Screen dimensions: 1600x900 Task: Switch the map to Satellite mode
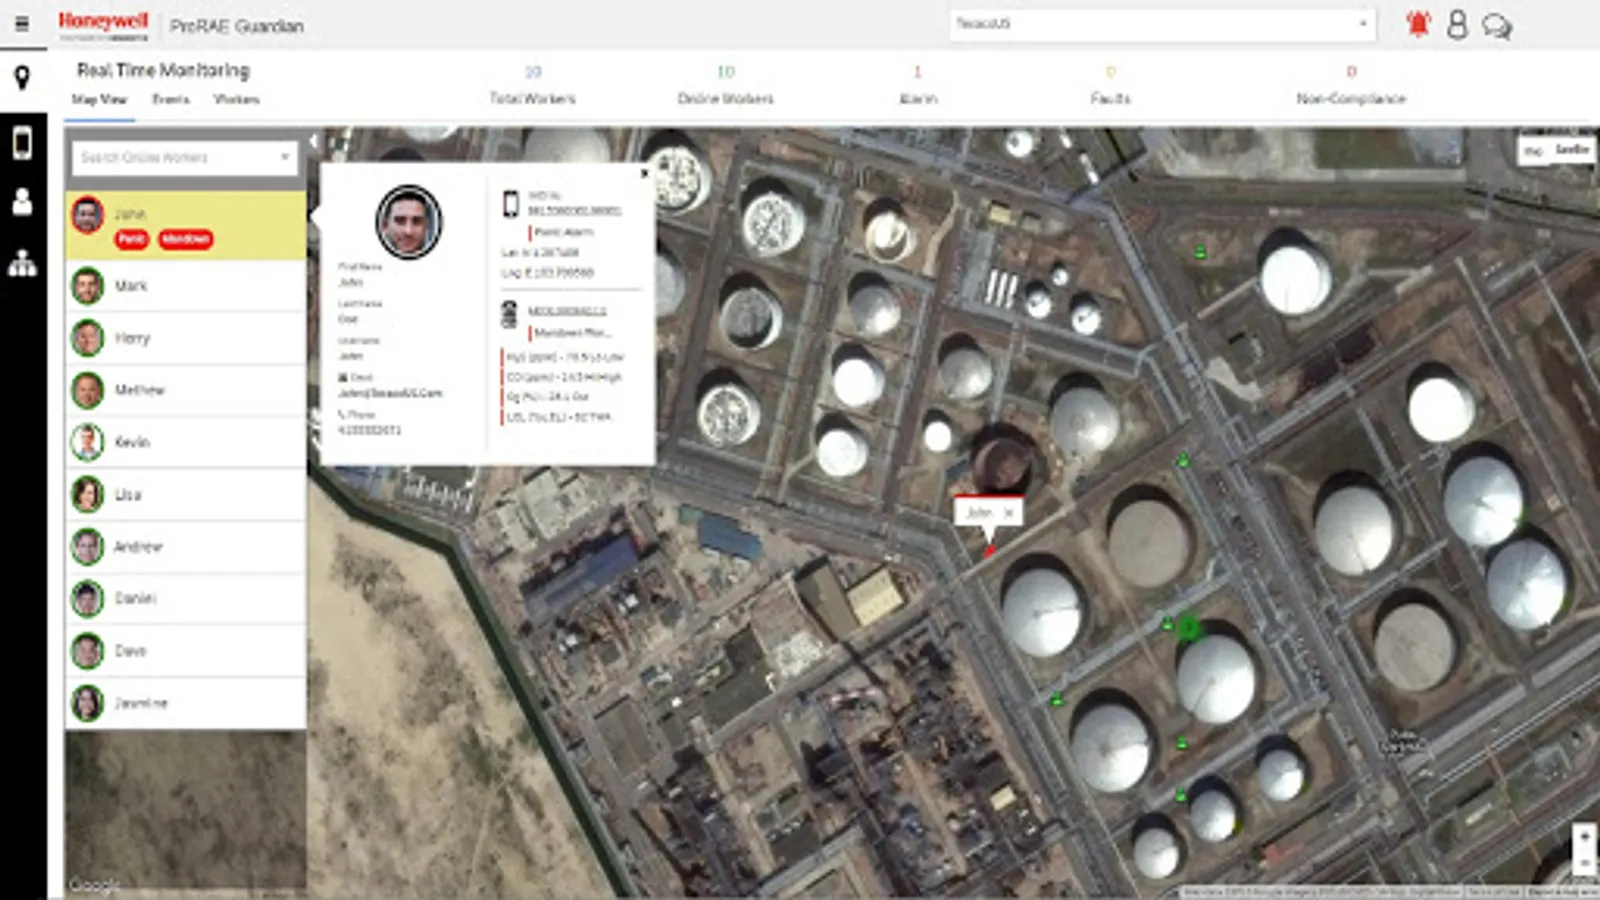(1572, 149)
